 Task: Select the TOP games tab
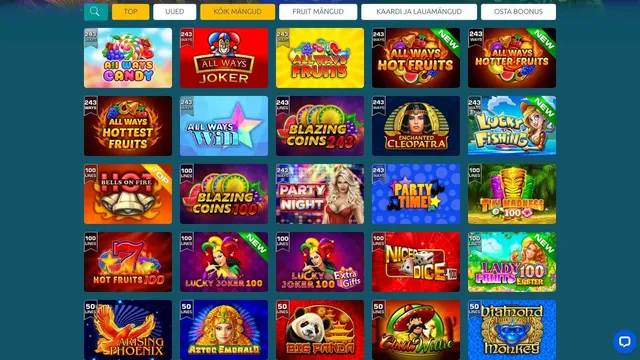click(131, 12)
